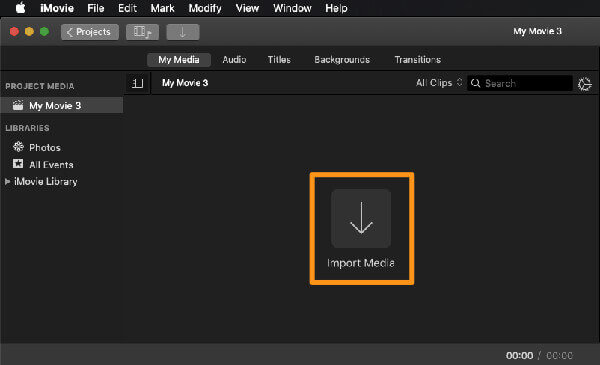Image resolution: width=600 pixels, height=365 pixels.
Task: Open the Edit menu
Action: (x=127, y=8)
